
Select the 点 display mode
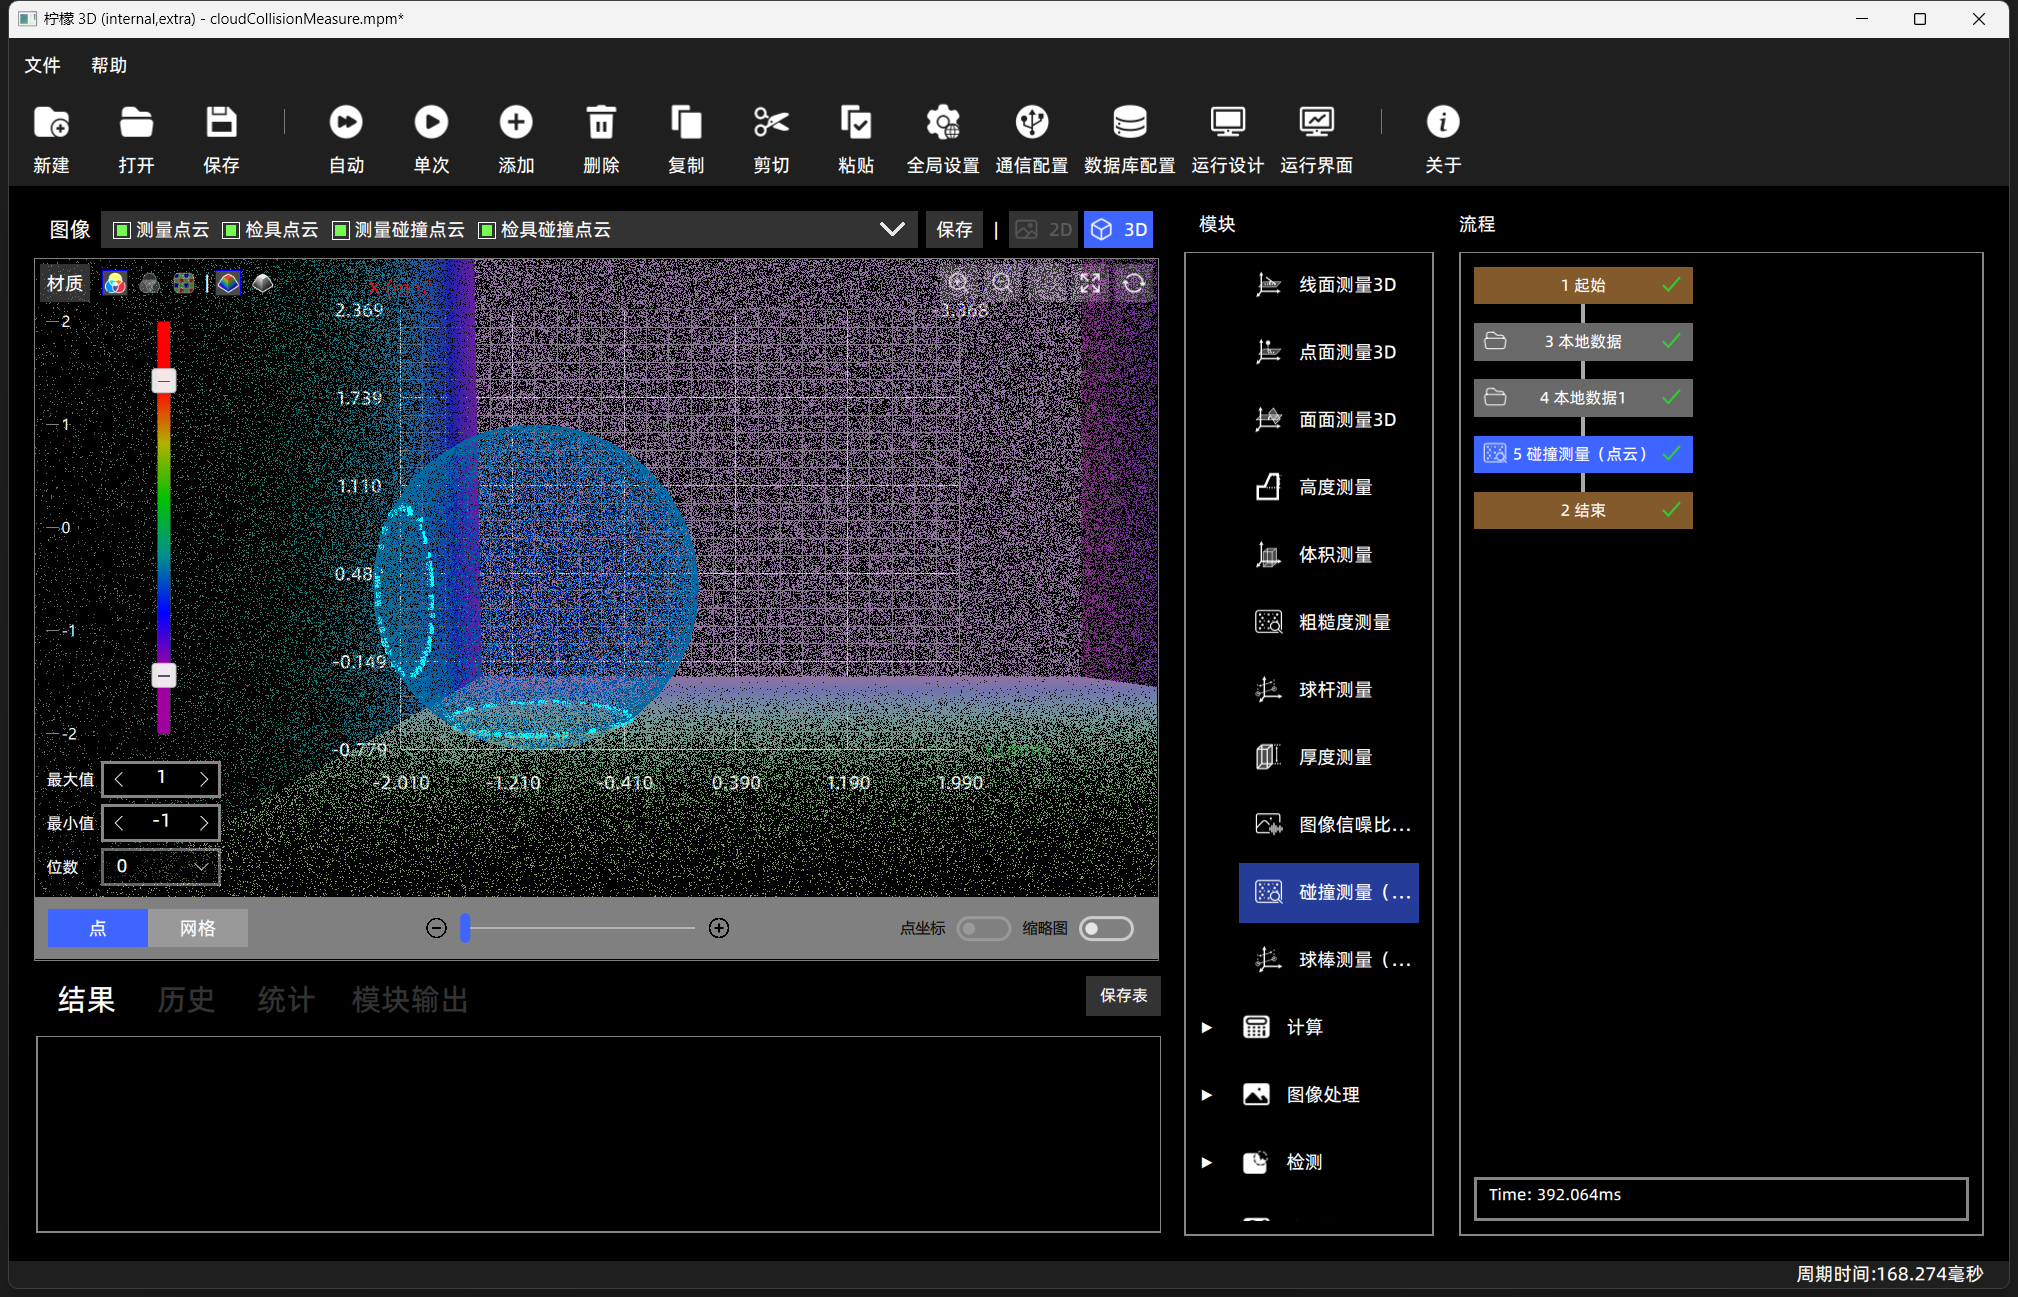(x=98, y=929)
